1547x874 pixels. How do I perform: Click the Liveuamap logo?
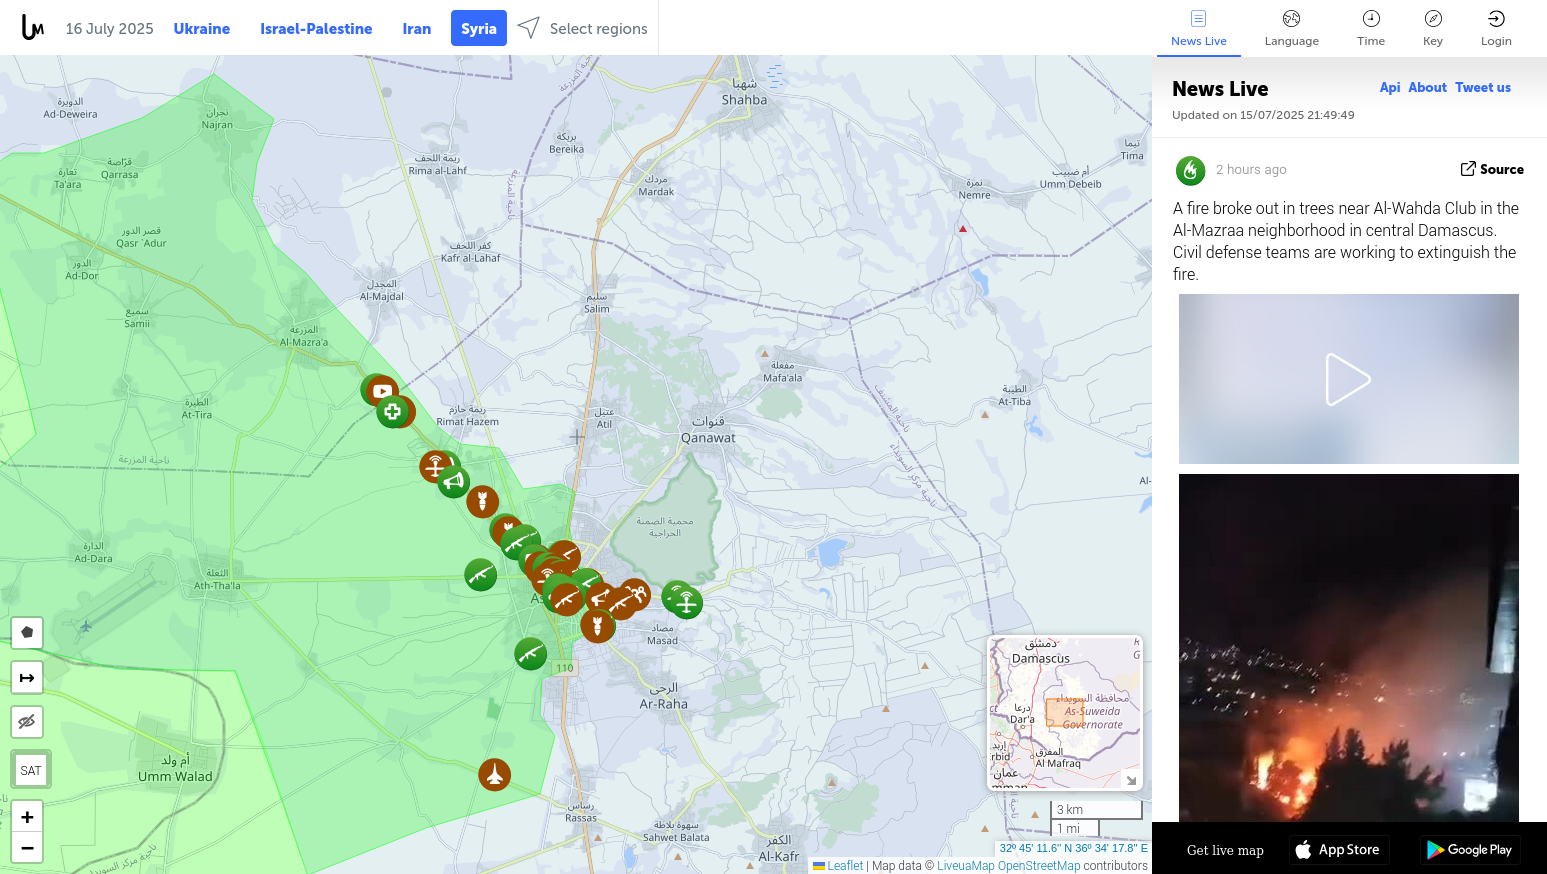[x=32, y=28]
